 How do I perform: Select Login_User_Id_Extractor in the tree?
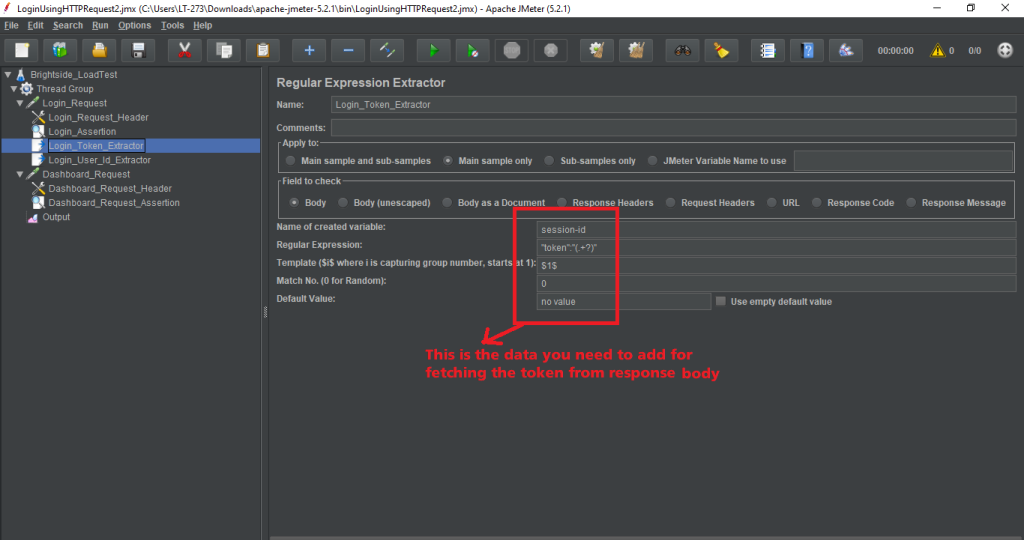pyautogui.click(x=99, y=160)
